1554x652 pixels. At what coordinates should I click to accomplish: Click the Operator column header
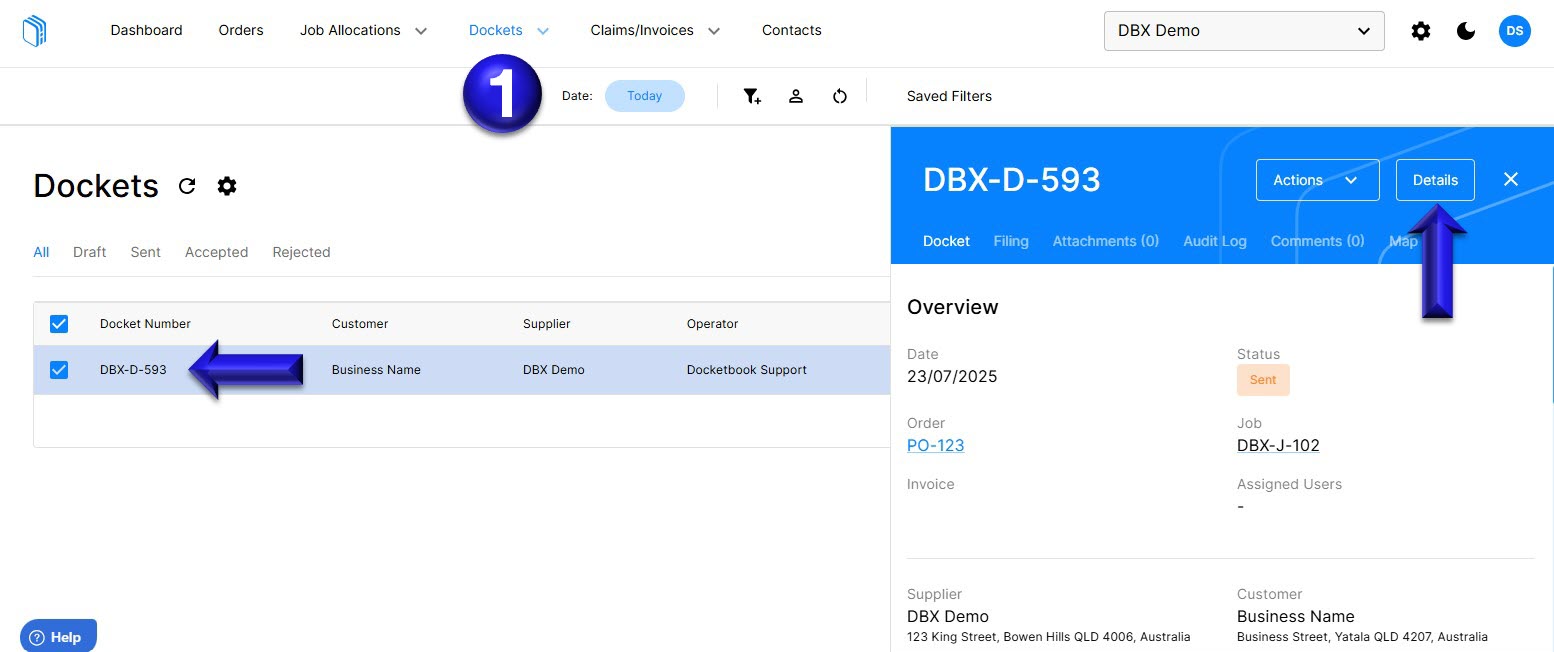click(x=712, y=324)
